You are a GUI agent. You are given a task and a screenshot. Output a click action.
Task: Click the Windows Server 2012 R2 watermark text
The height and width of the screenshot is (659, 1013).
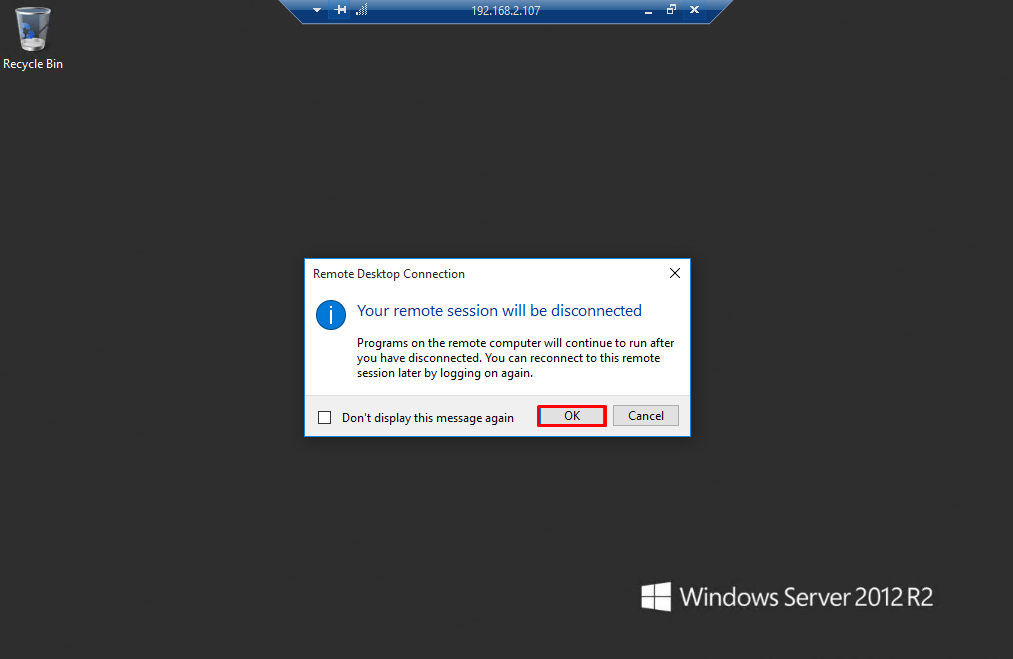806,597
